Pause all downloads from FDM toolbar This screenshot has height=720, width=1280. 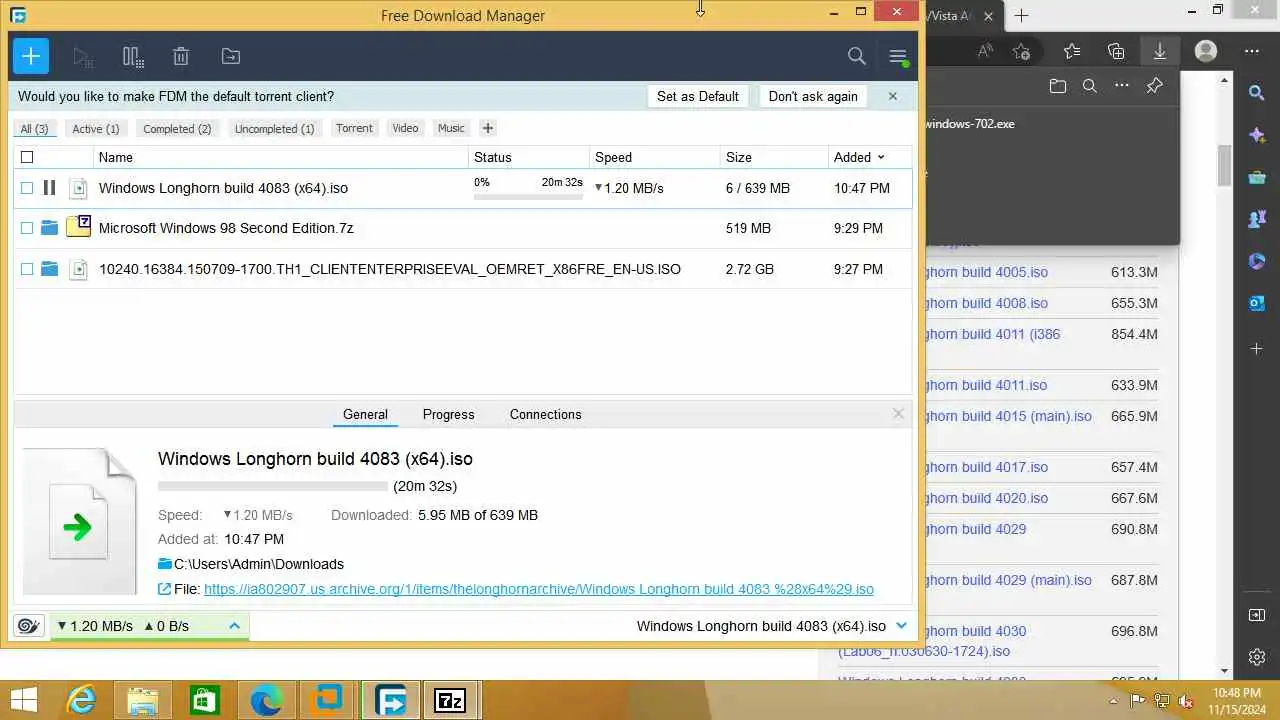point(133,57)
